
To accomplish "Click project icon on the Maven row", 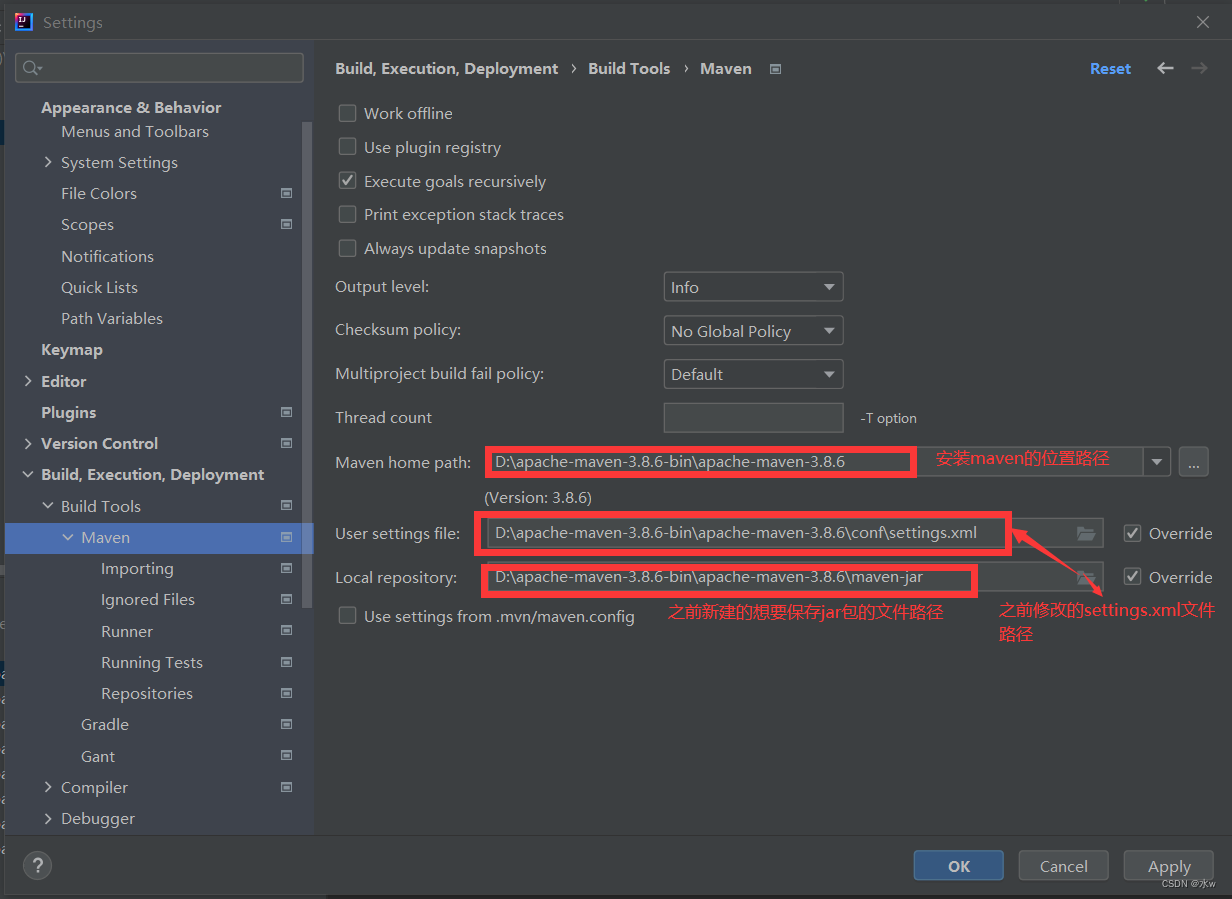I will 287,537.
